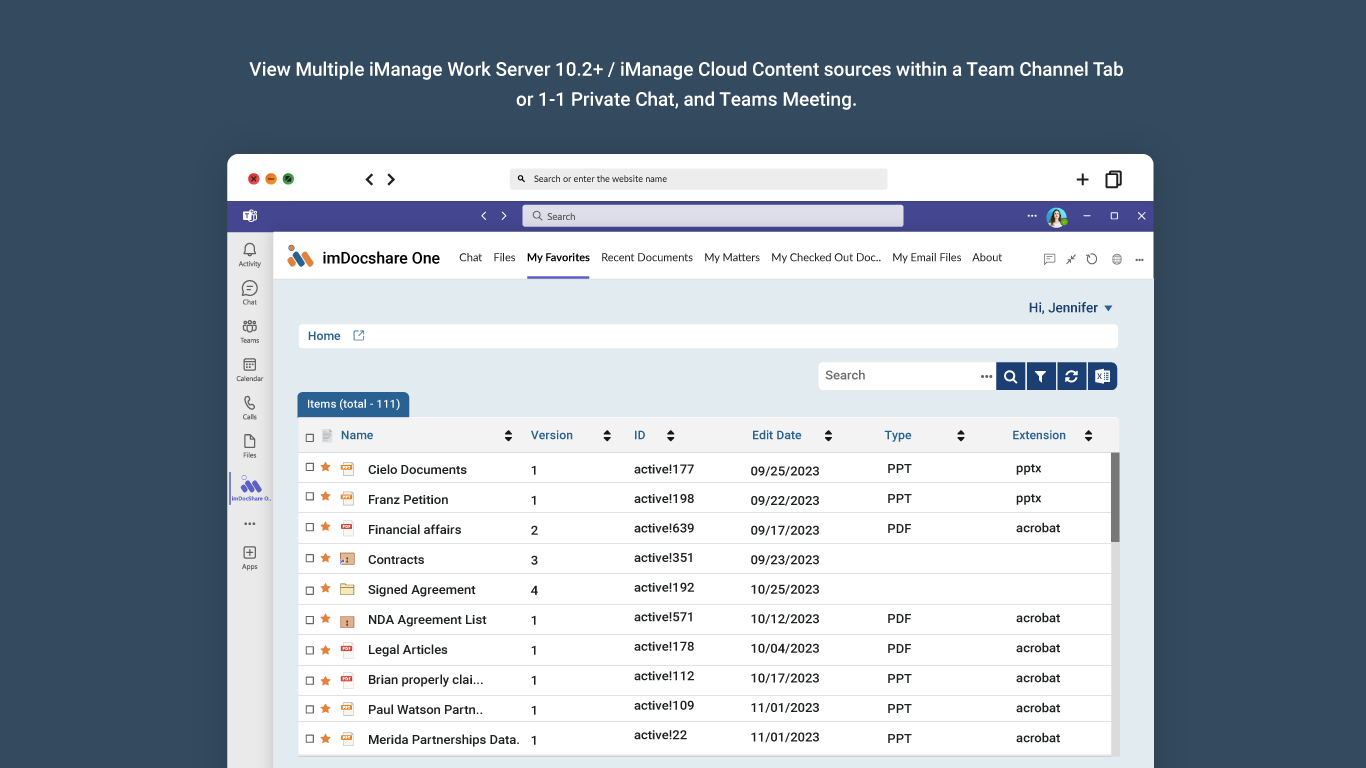
Task: Open search options ellipsis in Search box
Action: (x=987, y=376)
